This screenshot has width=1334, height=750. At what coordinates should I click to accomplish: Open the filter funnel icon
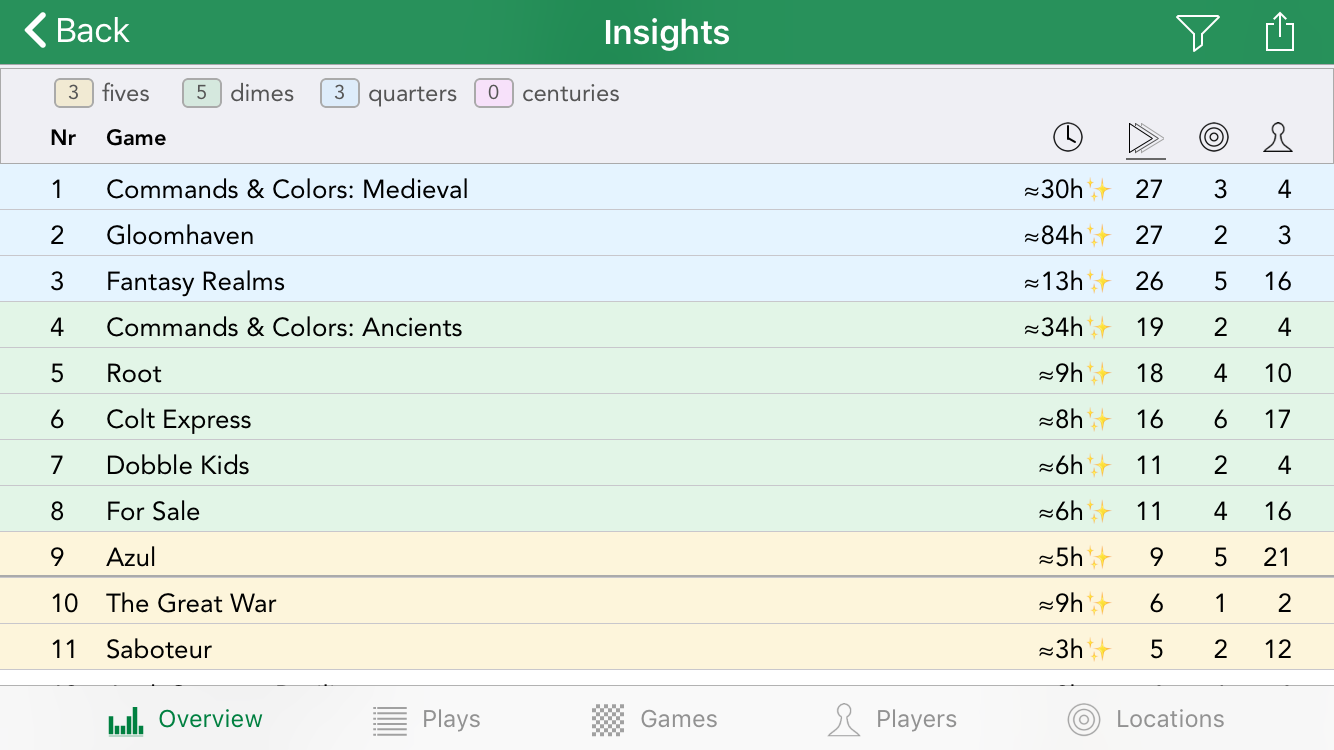[1197, 32]
